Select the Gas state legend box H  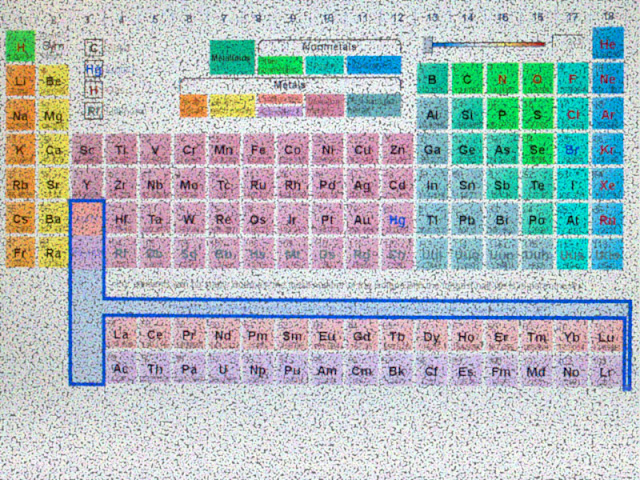(93, 89)
